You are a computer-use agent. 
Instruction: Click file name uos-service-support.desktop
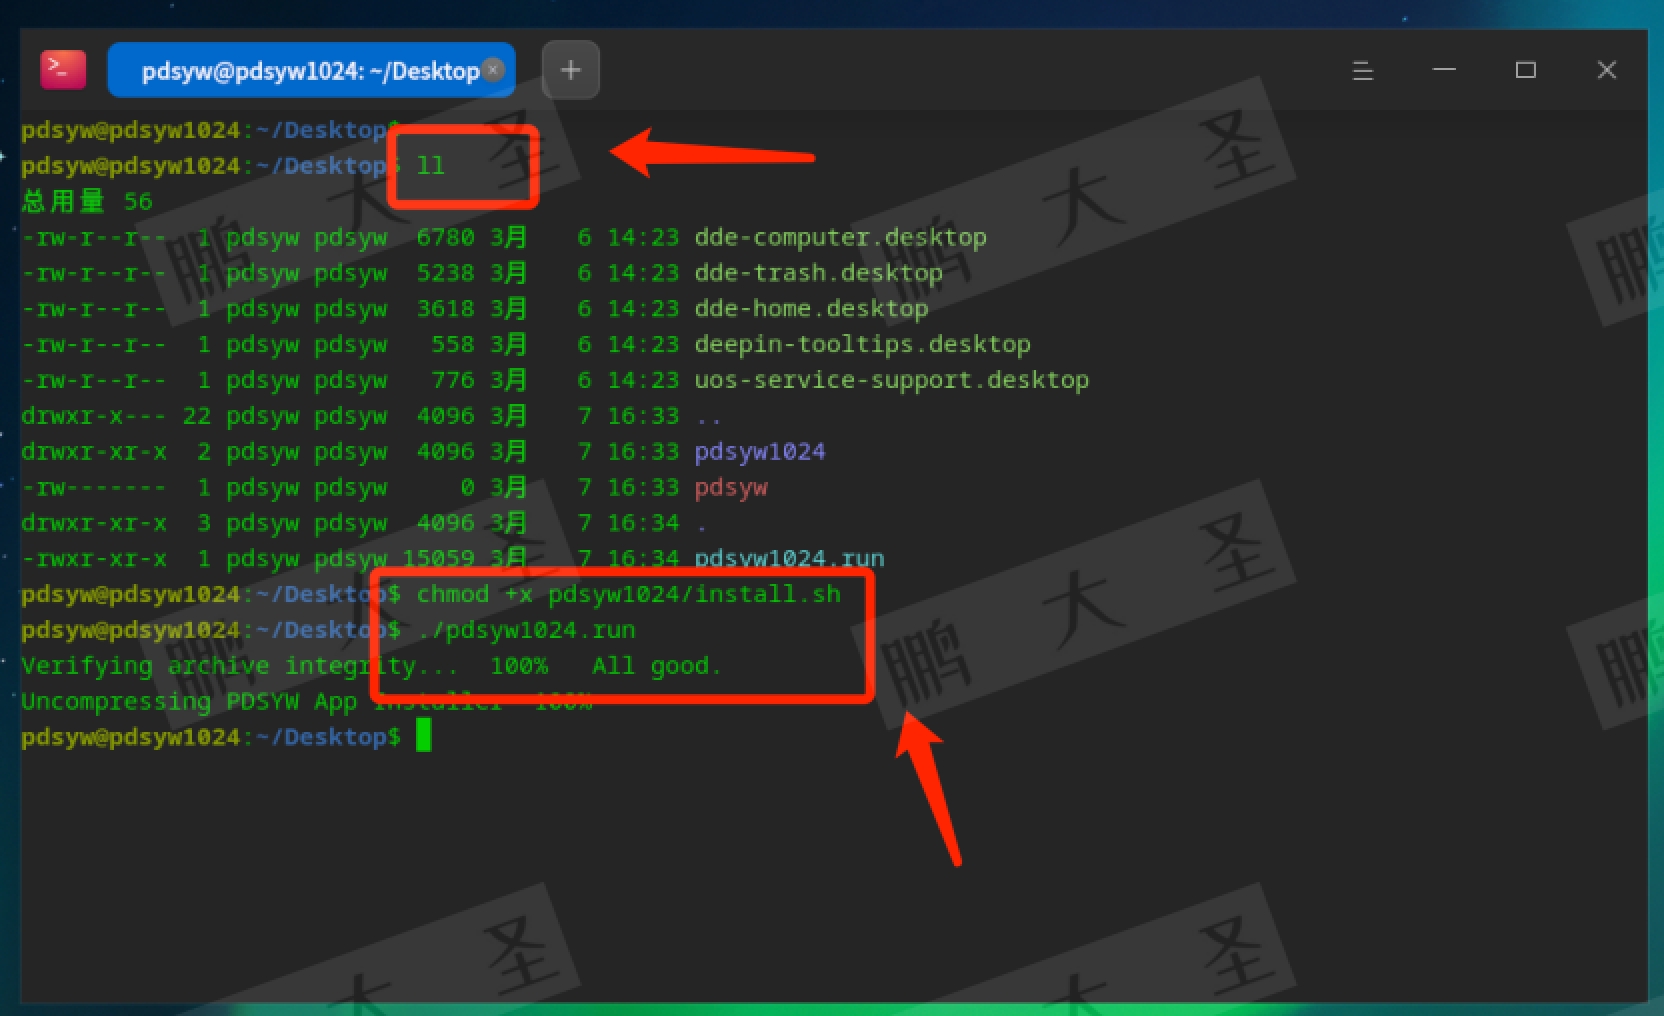[x=891, y=380]
